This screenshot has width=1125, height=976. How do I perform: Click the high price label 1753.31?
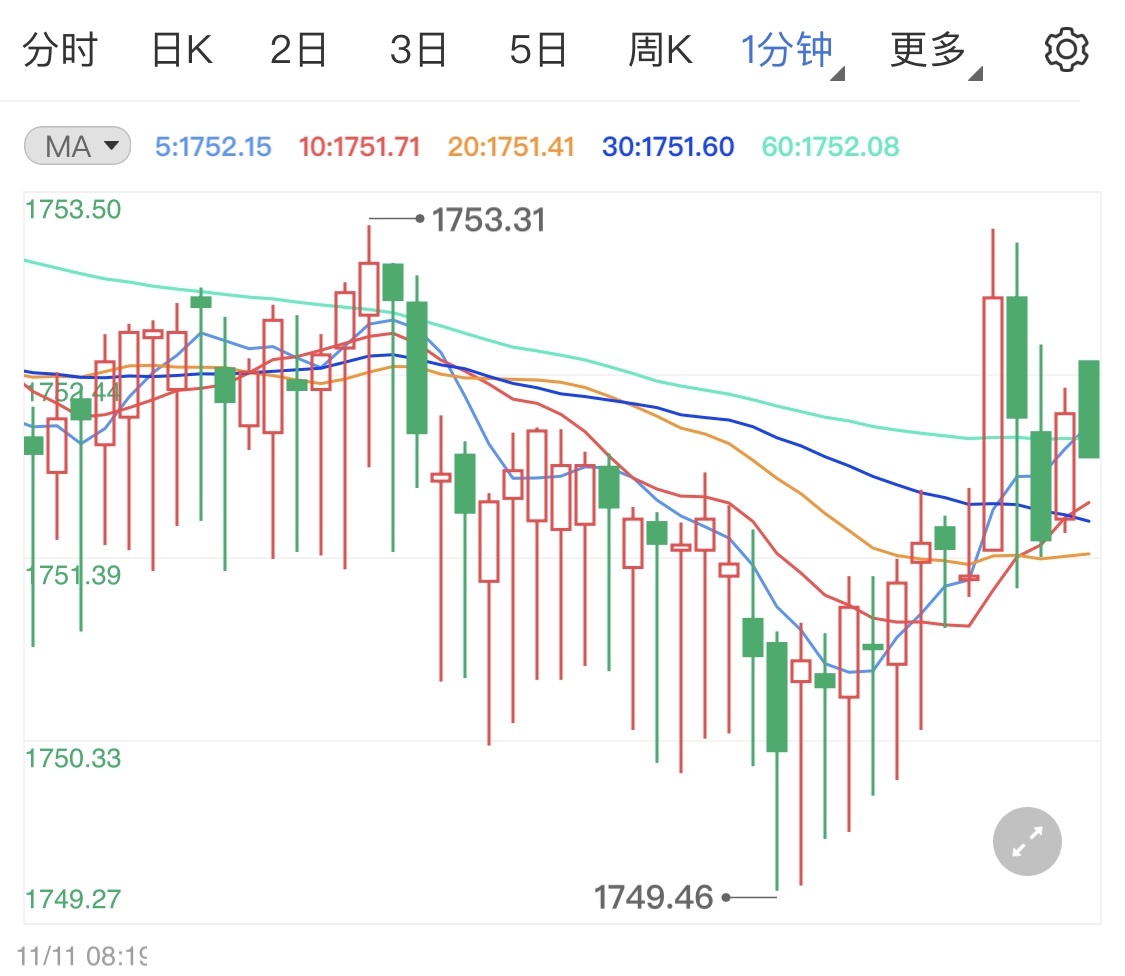pos(488,220)
